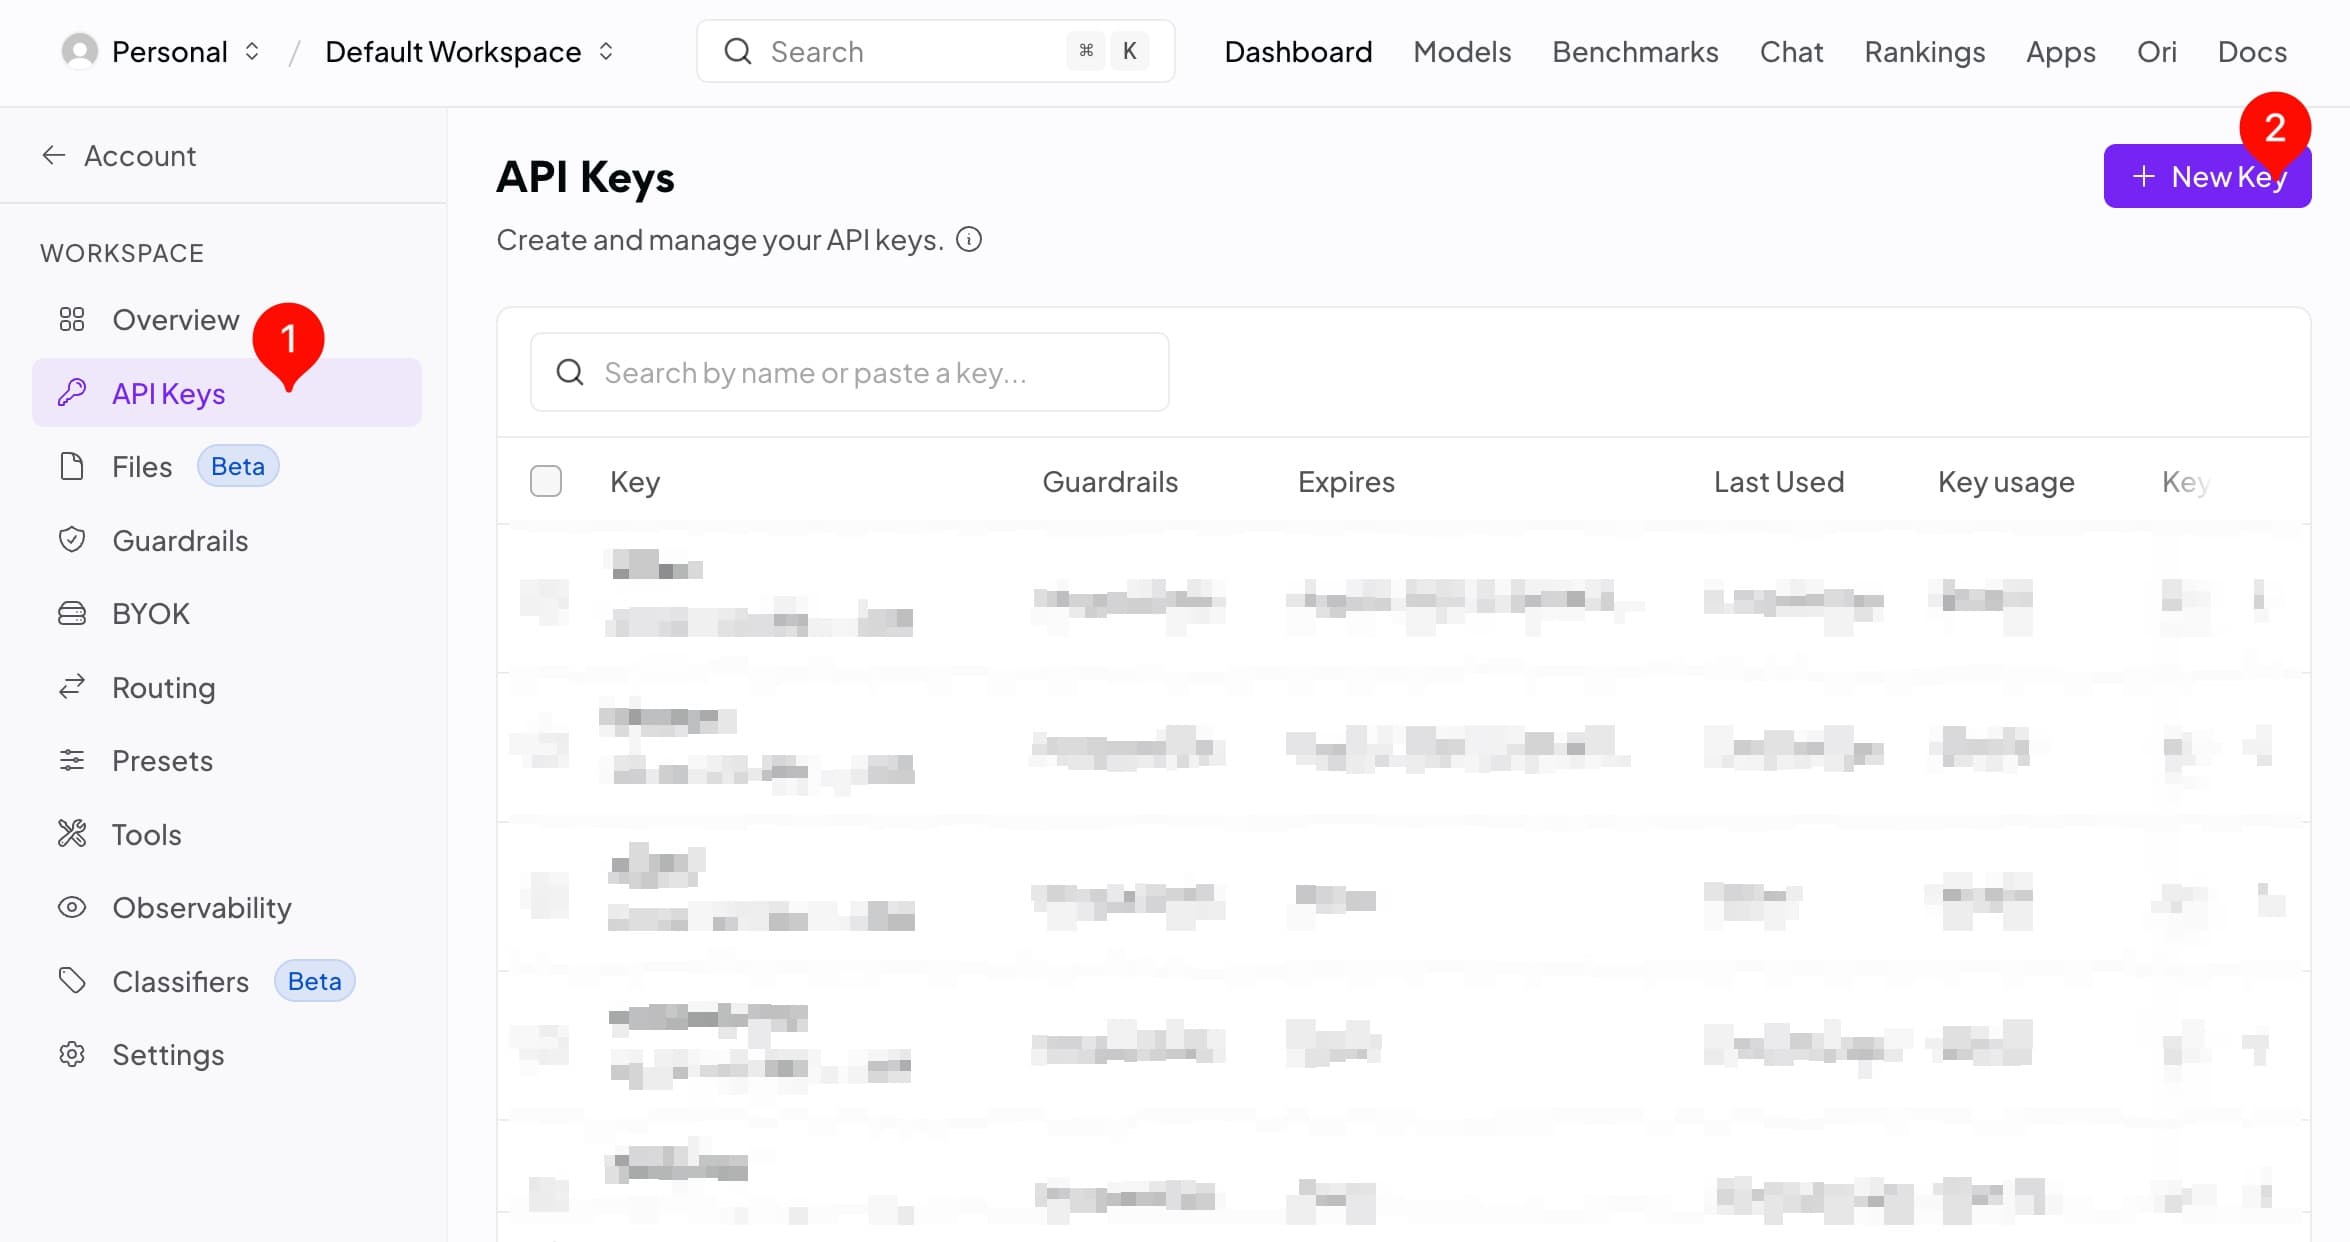
Task: Click the Guardrails shield icon
Action: tap(72, 540)
